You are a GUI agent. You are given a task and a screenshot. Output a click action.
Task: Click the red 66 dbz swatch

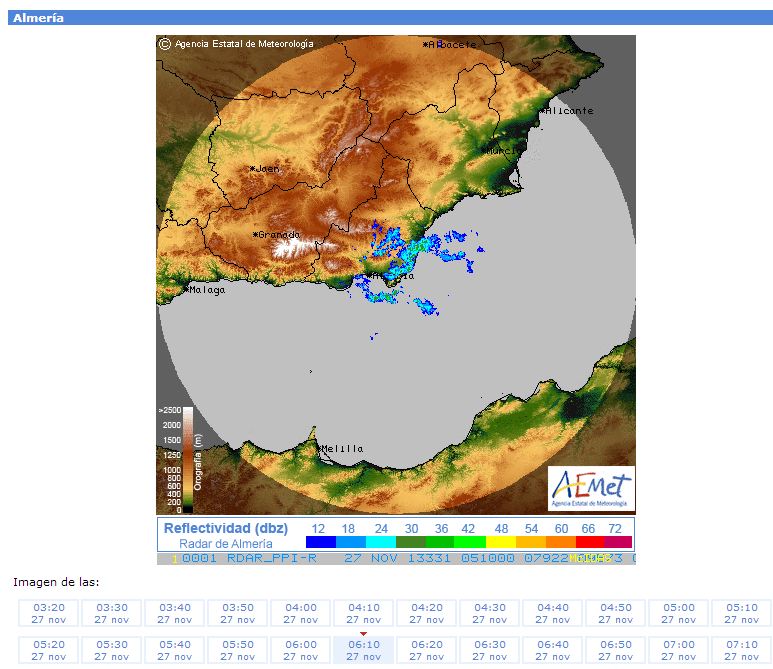click(590, 542)
